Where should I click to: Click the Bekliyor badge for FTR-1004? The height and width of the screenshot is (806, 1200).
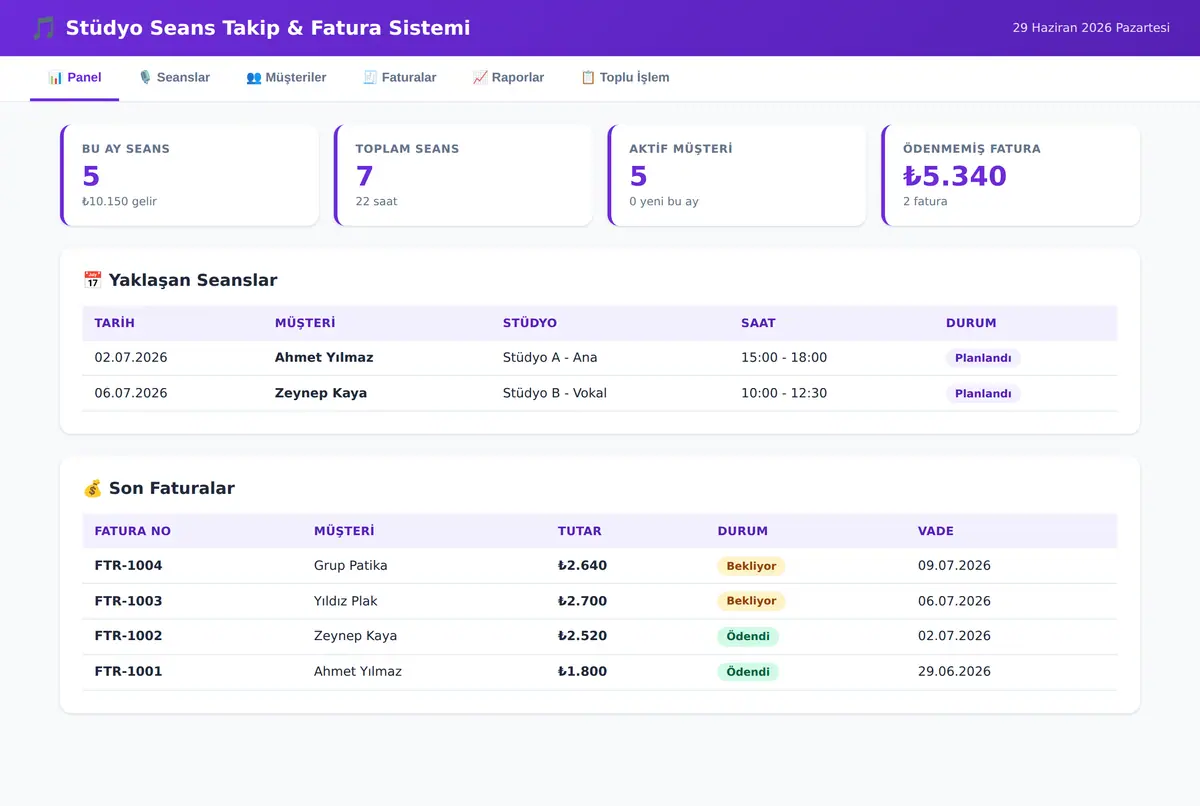pyautogui.click(x=751, y=566)
